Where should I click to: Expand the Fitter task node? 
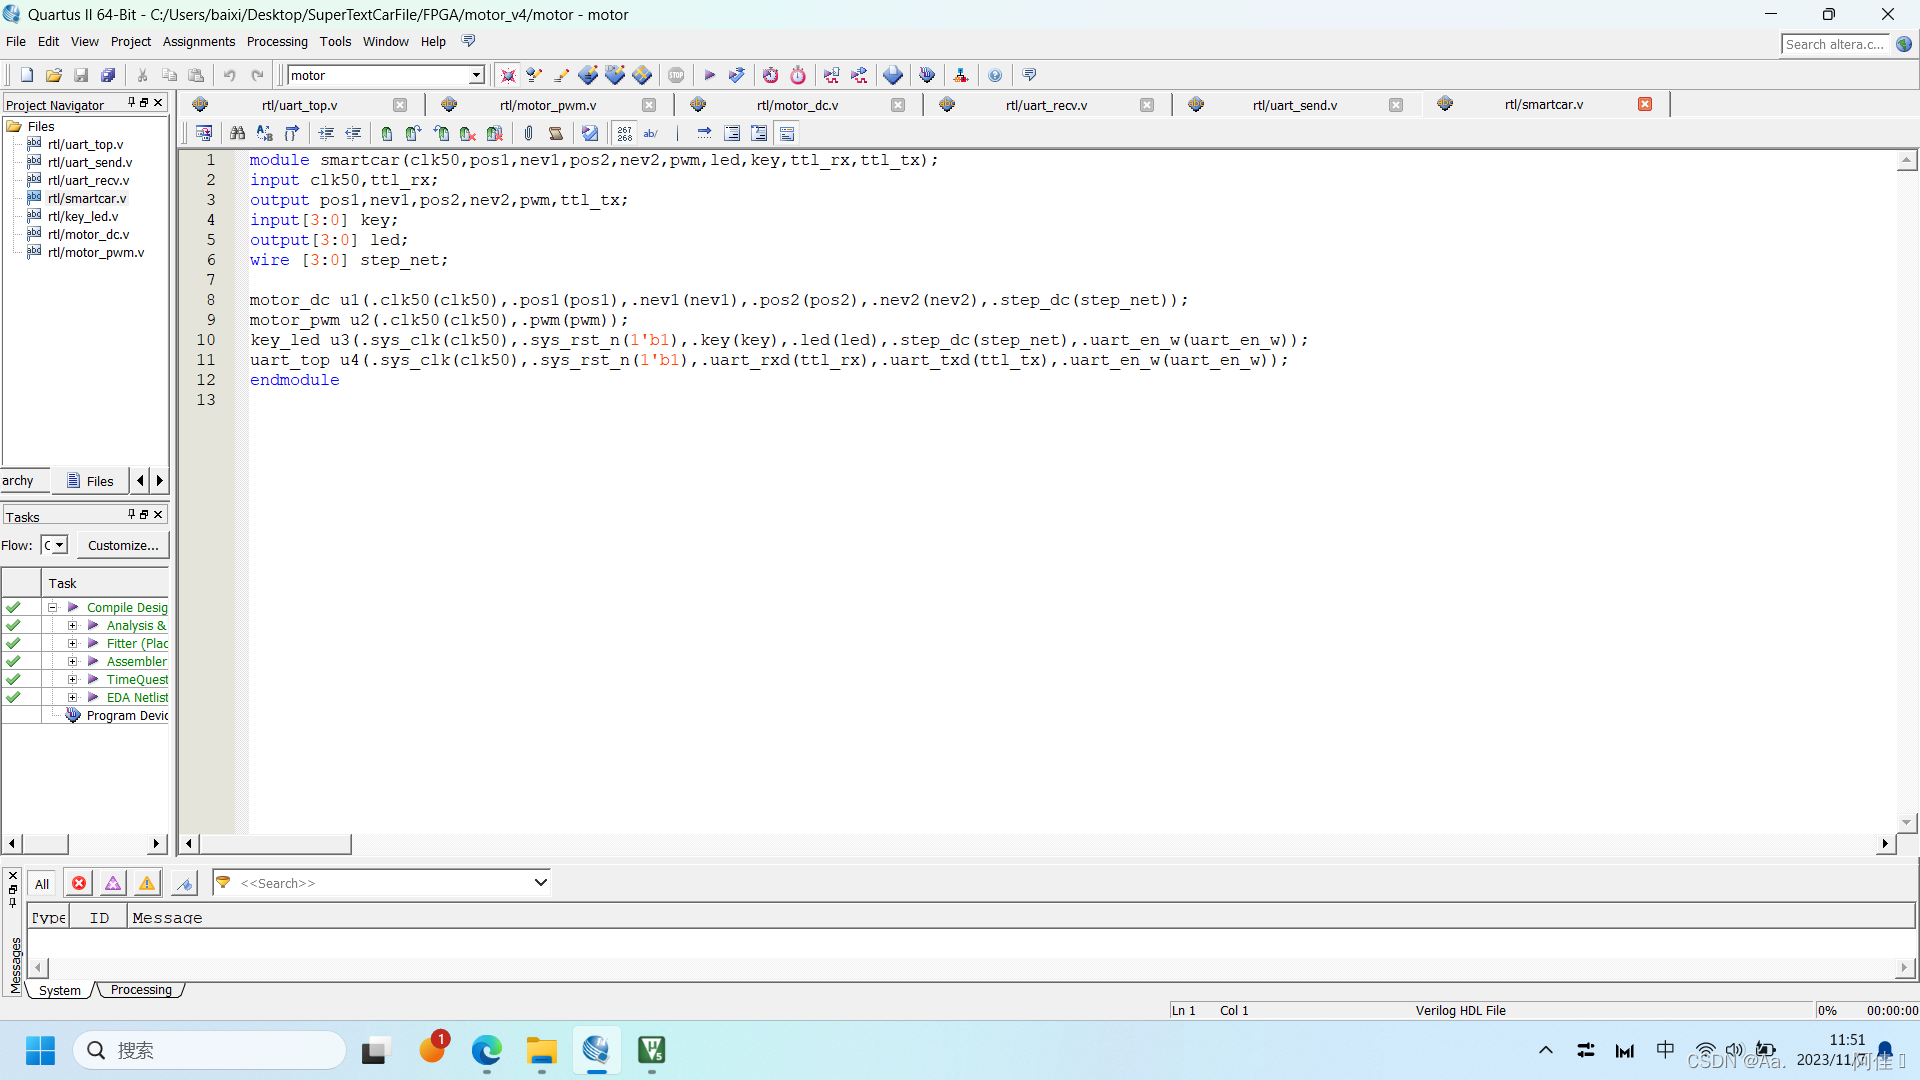[72, 643]
